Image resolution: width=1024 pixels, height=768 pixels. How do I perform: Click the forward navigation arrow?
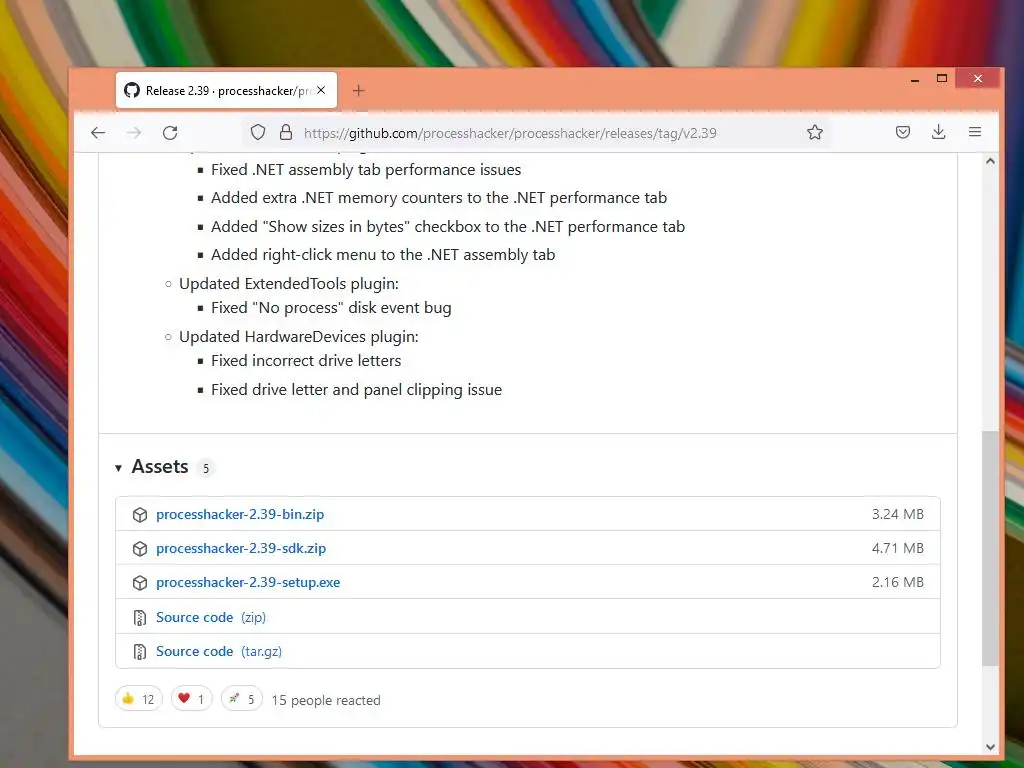pos(134,133)
